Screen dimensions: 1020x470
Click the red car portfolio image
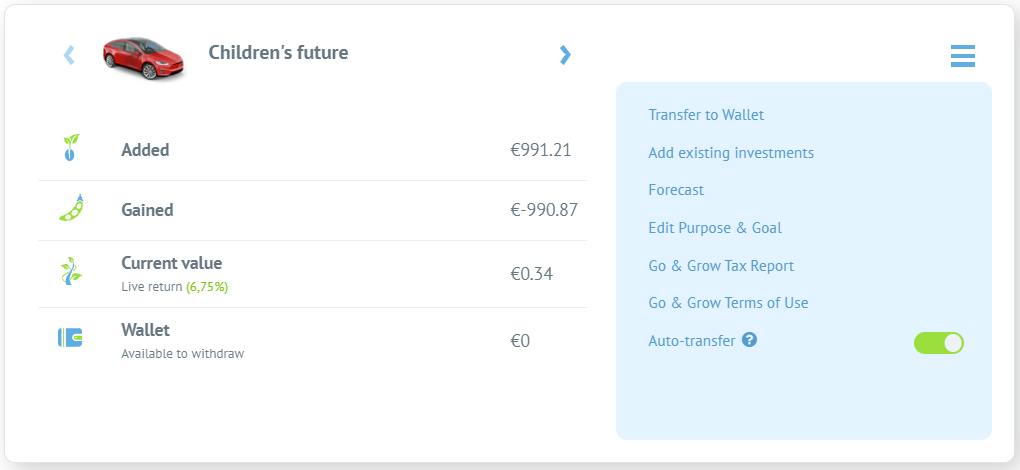[144, 57]
